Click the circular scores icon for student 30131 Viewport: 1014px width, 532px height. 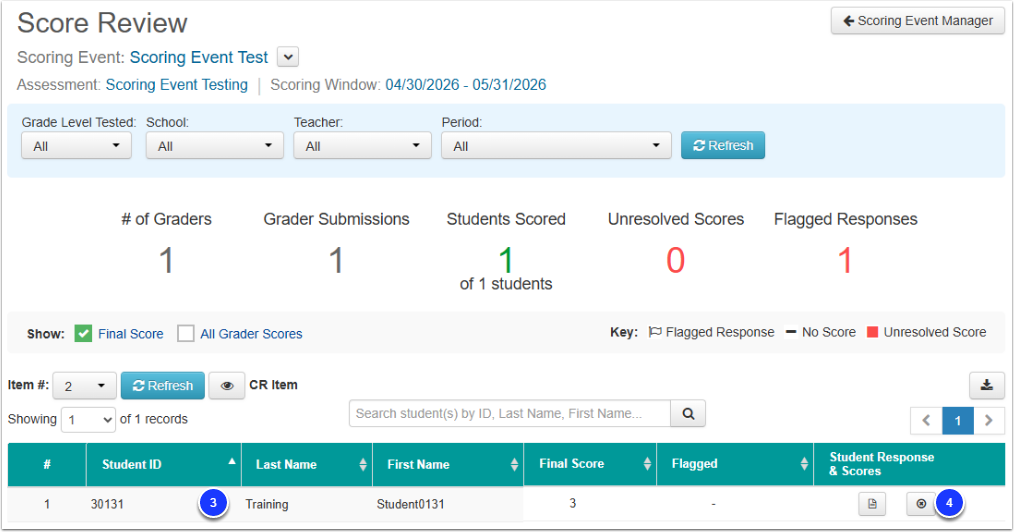coord(921,504)
